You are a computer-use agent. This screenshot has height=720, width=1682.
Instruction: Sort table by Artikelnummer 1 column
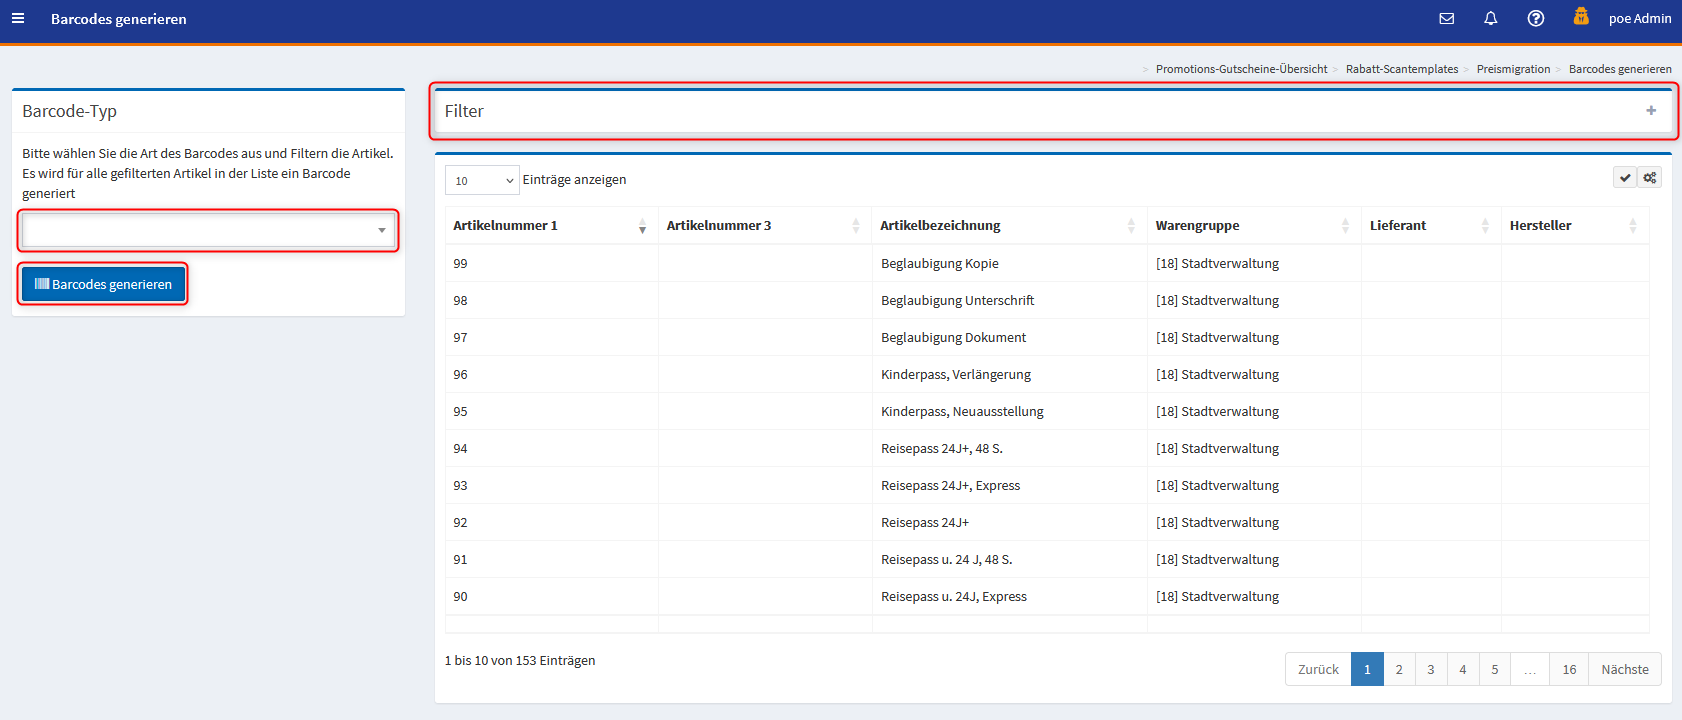point(550,226)
